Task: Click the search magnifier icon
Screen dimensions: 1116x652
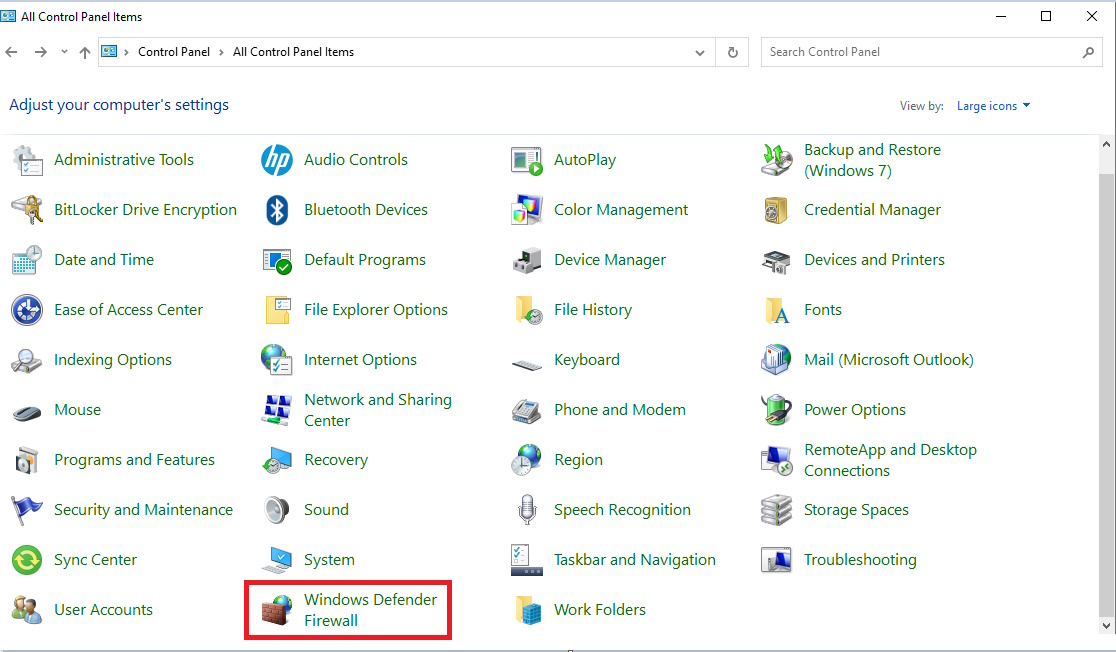Action: pyautogui.click(x=1088, y=52)
